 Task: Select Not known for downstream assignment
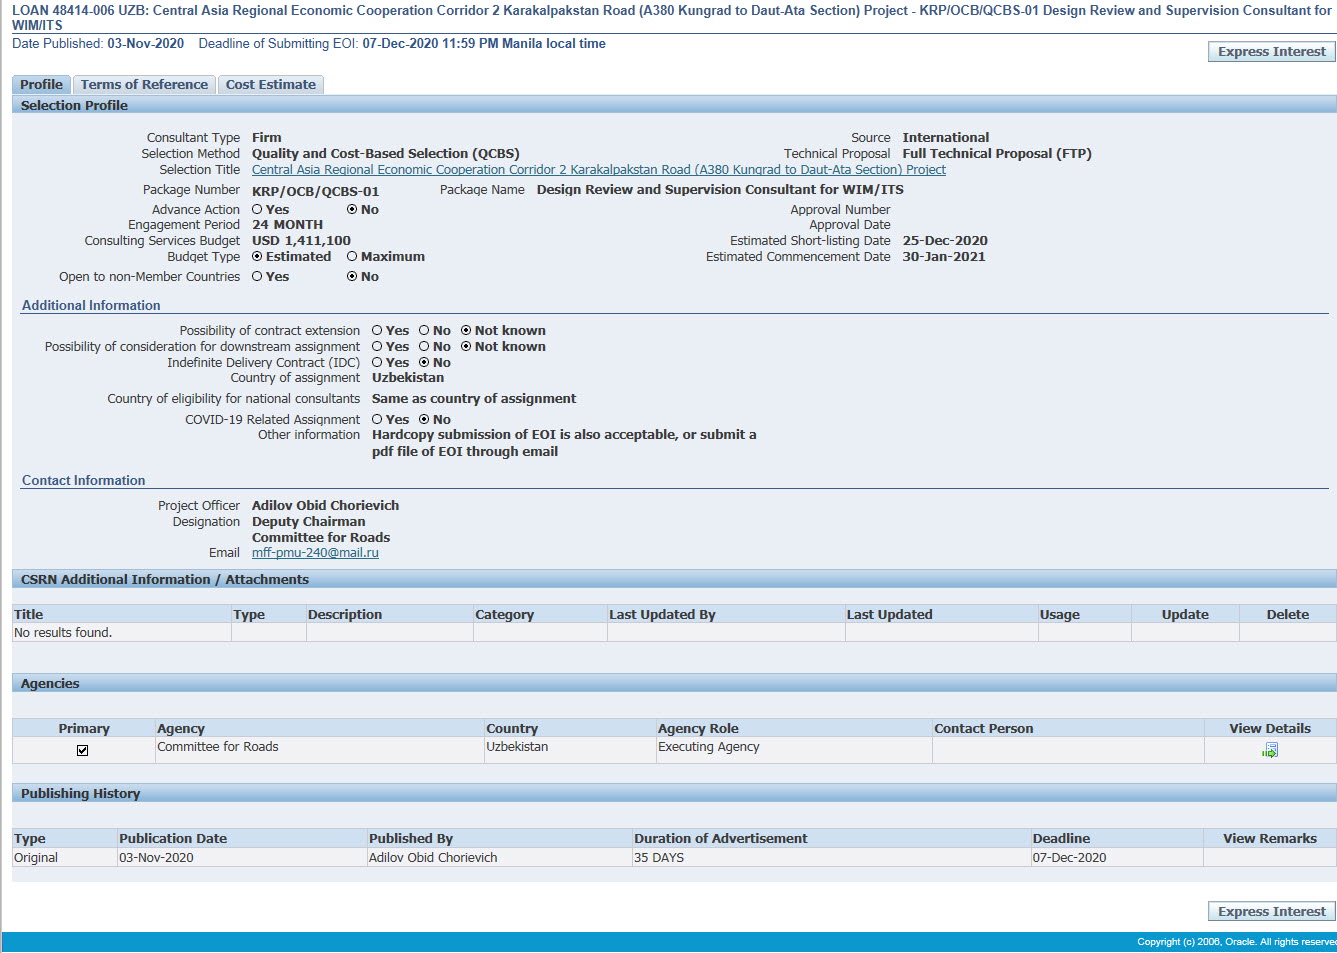tap(466, 347)
